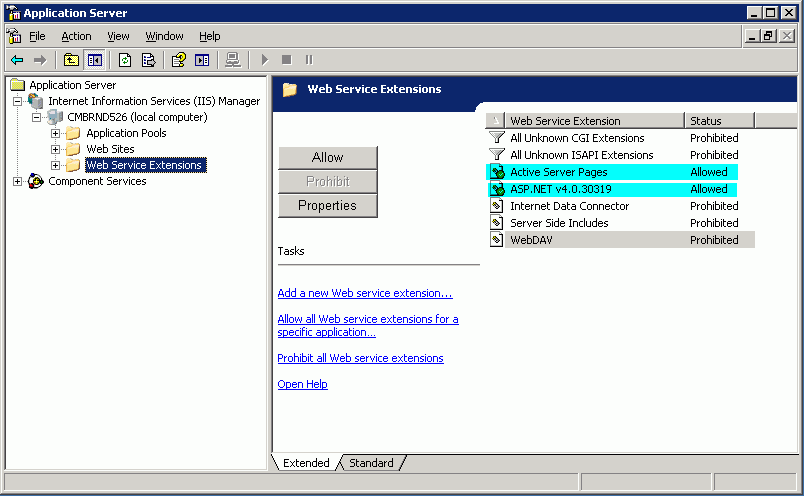Screen dimensions: 804x496
Task: Click the Application Pools folder icon
Action: click(73, 133)
